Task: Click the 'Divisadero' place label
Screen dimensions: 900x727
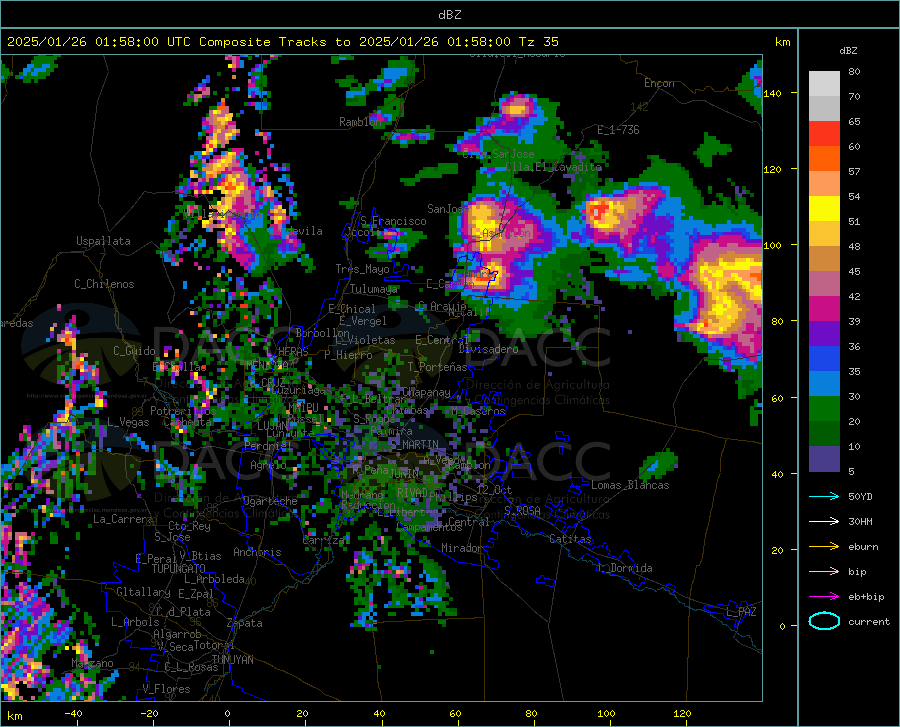Action: pos(488,349)
